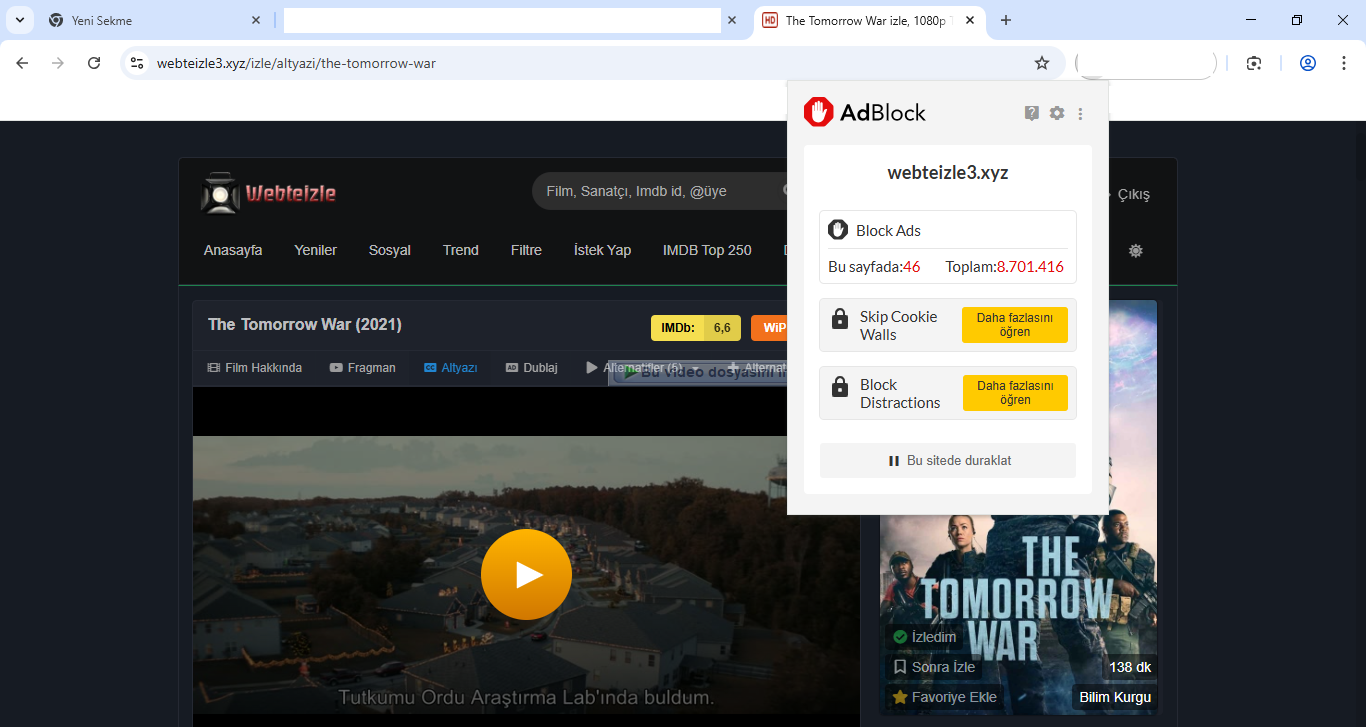Open Yeniler menu item
Image resolution: width=1366 pixels, height=727 pixels.
316,250
